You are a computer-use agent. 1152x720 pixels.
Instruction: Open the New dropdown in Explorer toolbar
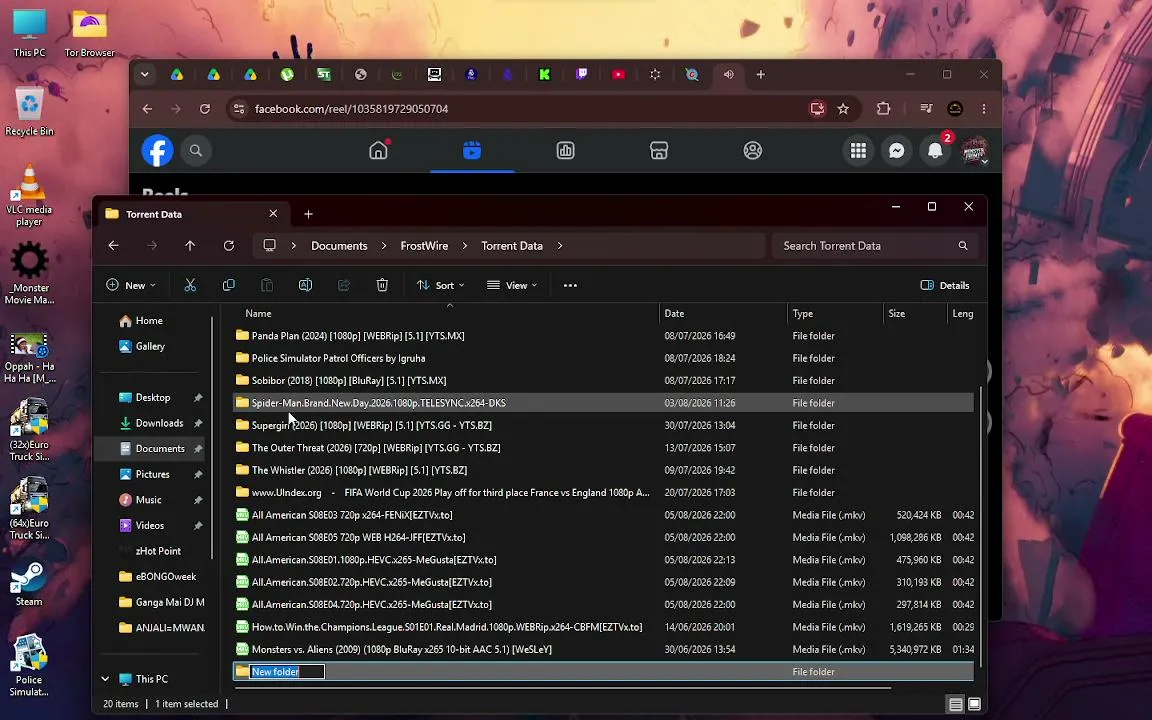[132, 285]
